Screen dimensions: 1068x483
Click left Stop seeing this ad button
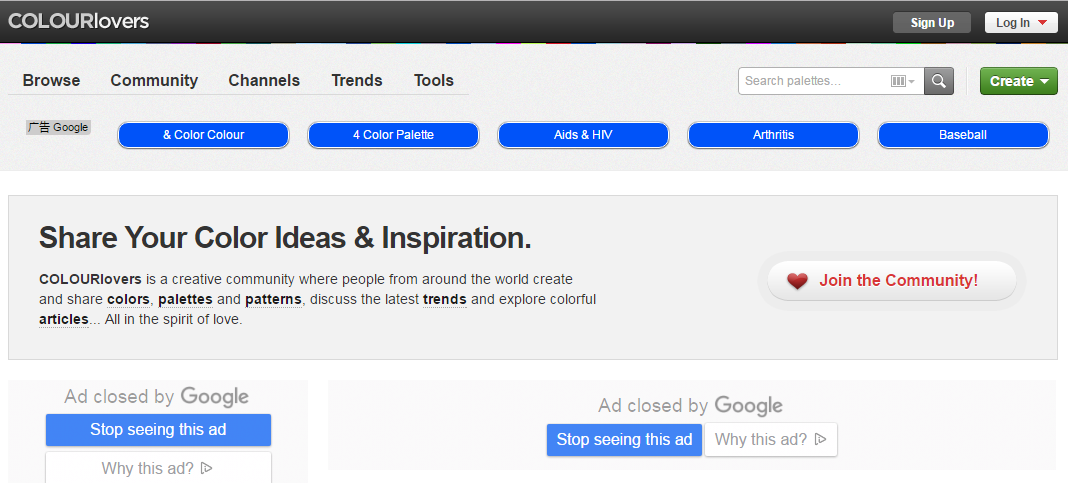(158, 430)
